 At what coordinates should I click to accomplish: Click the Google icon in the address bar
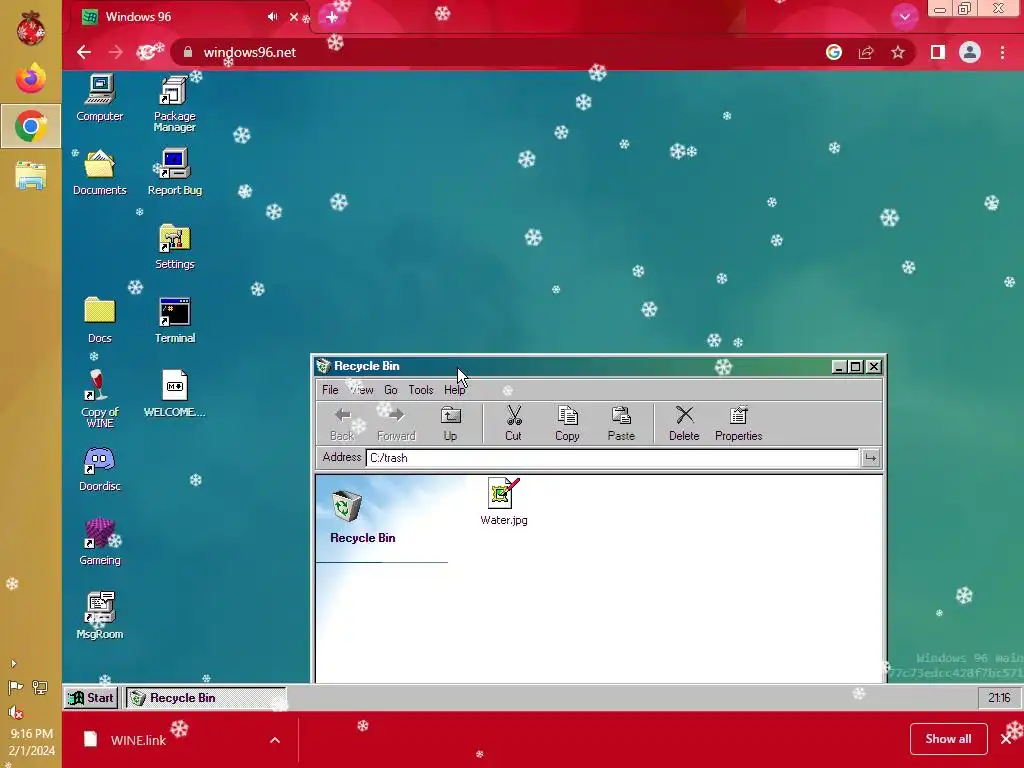(x=834, y=52)
